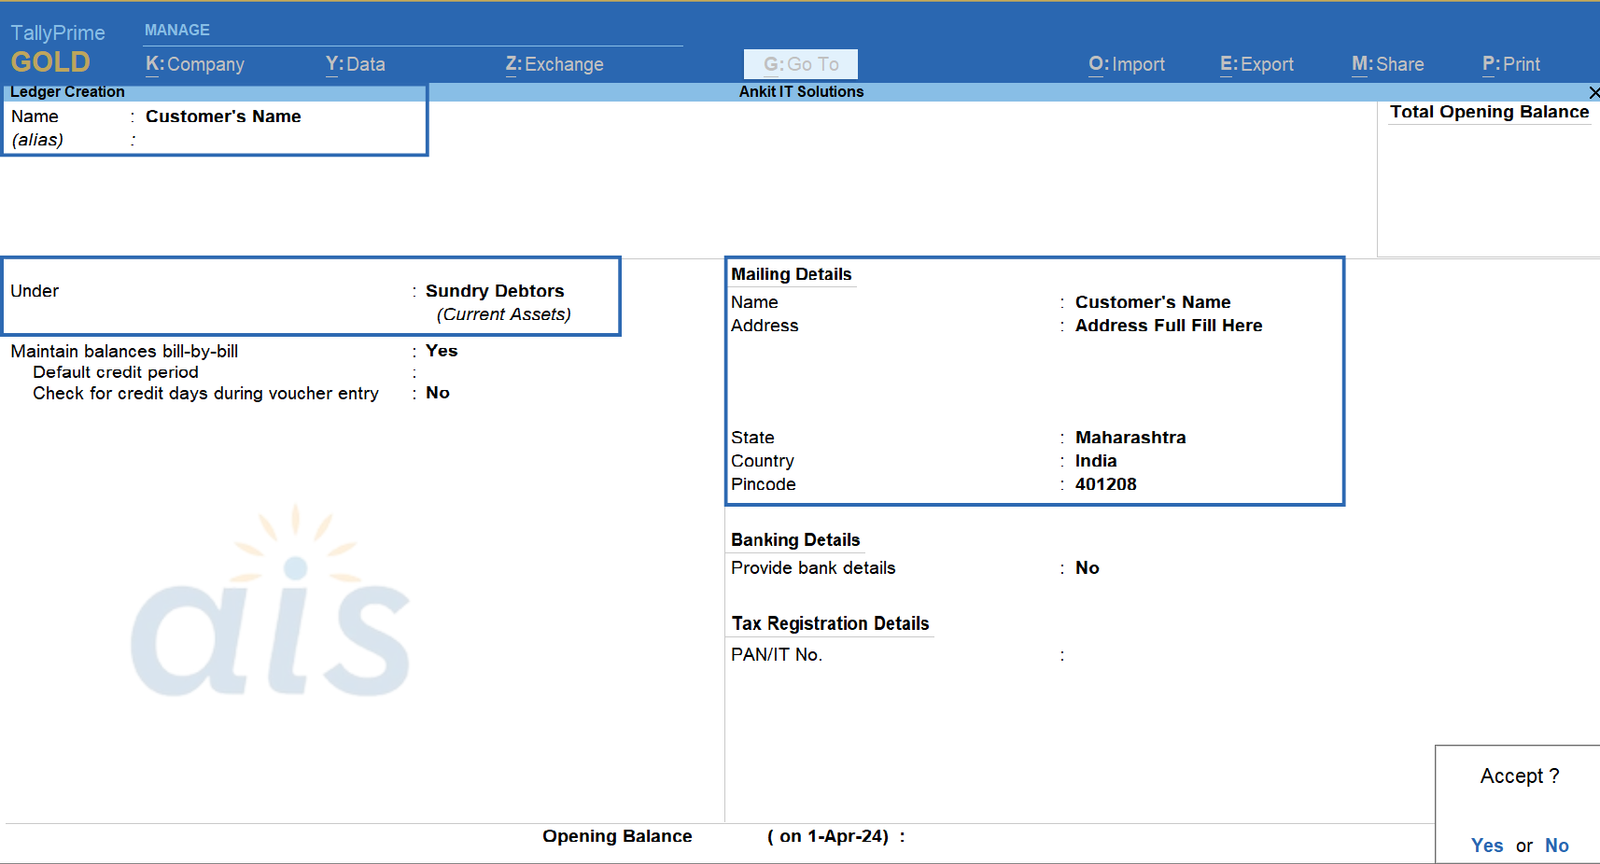Image resolution: width=1600 pixels, height=864 pixels.
Task: Open the O: Import menu
Action: tap(1126, 64)
